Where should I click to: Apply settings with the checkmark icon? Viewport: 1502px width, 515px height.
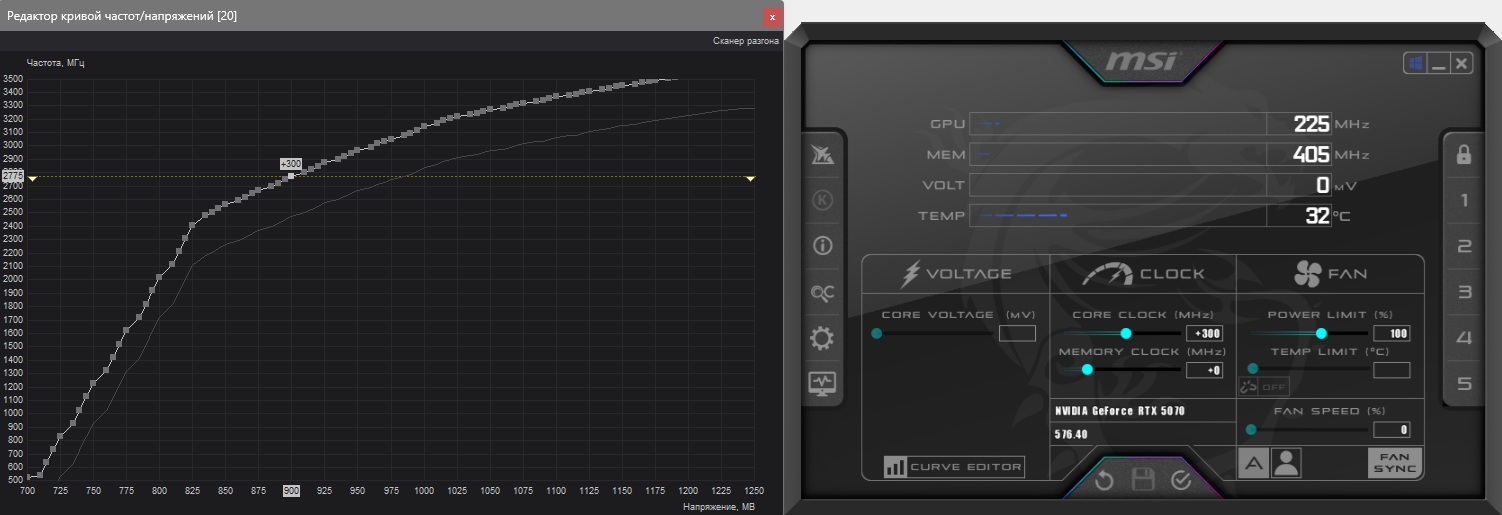[1181, 480]
